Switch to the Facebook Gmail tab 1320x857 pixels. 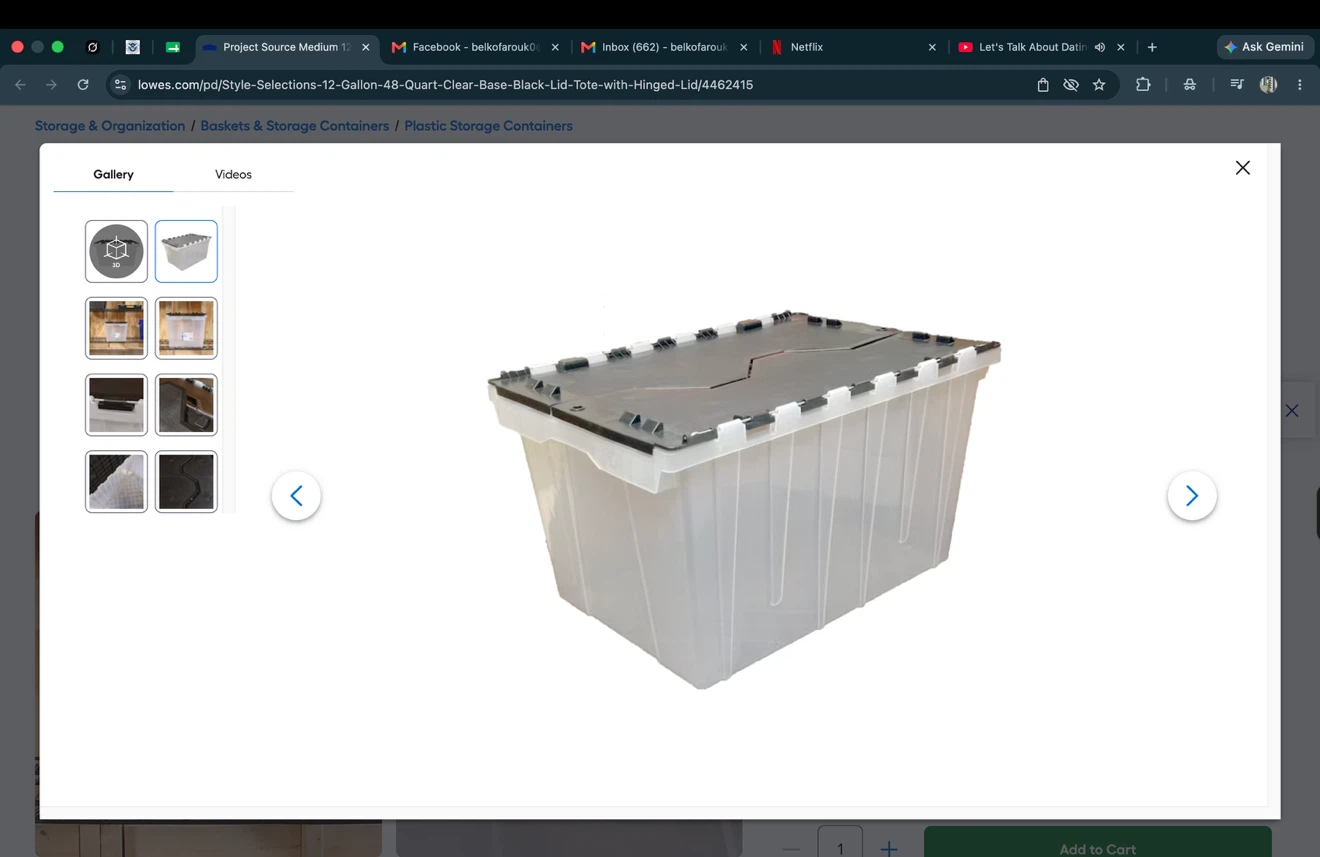point(474,47)
